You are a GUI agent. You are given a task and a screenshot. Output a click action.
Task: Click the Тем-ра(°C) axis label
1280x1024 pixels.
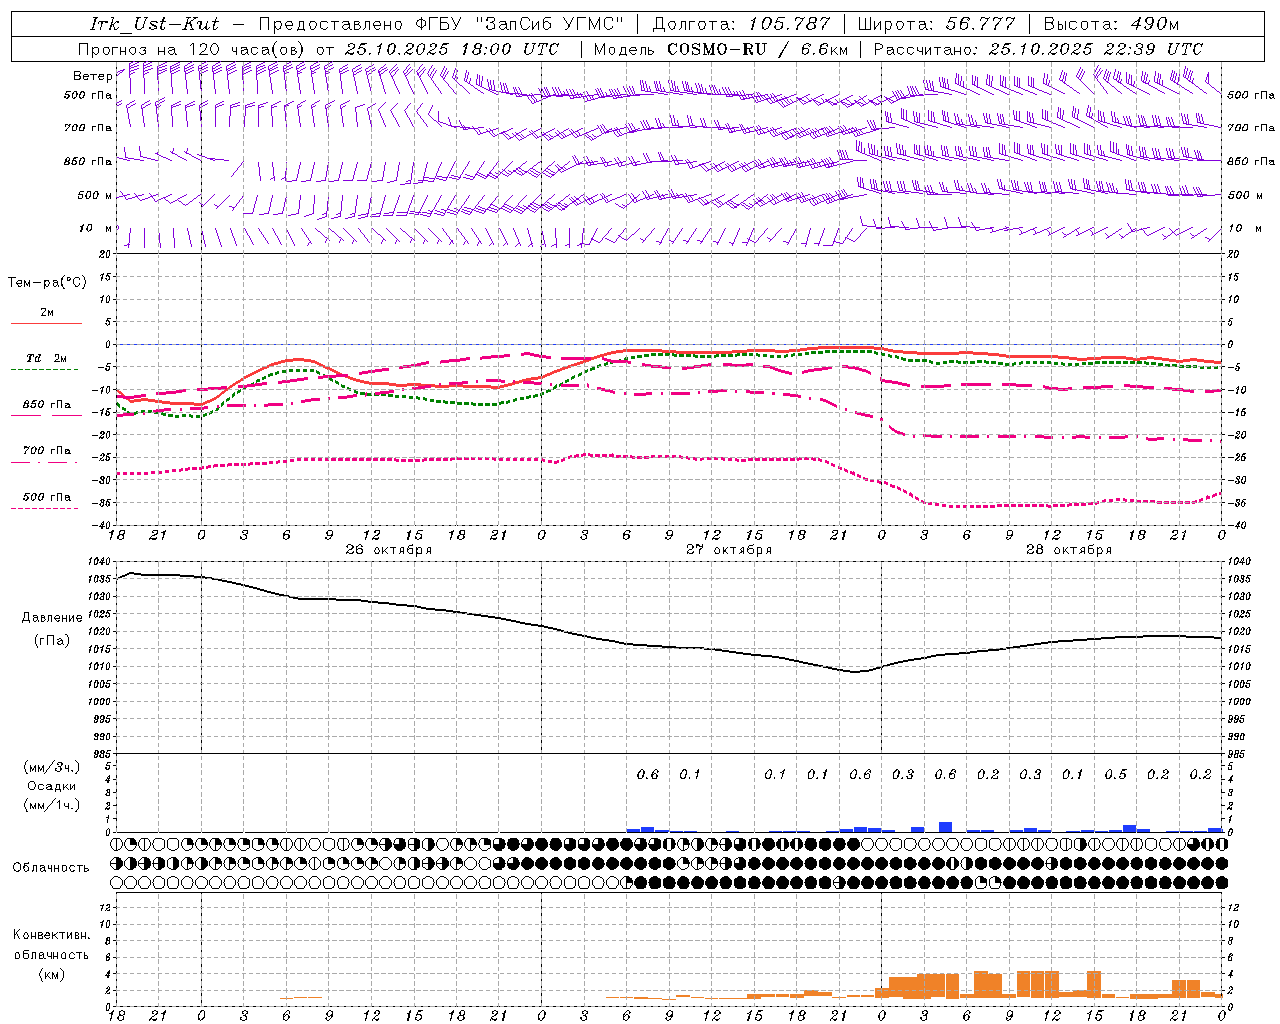coord(47,283)
